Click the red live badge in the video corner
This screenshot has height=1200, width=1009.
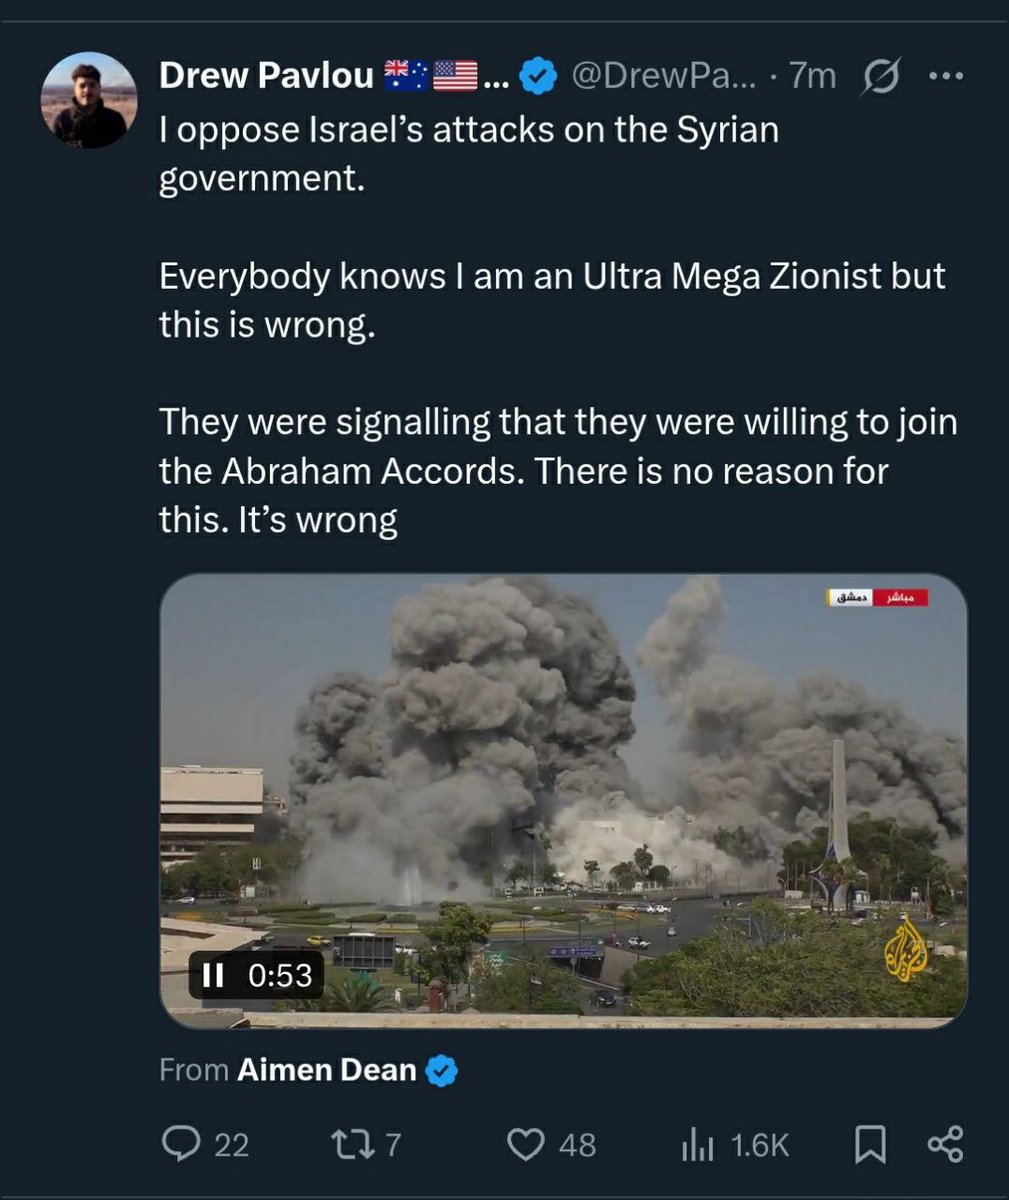[x=901, y=597]
